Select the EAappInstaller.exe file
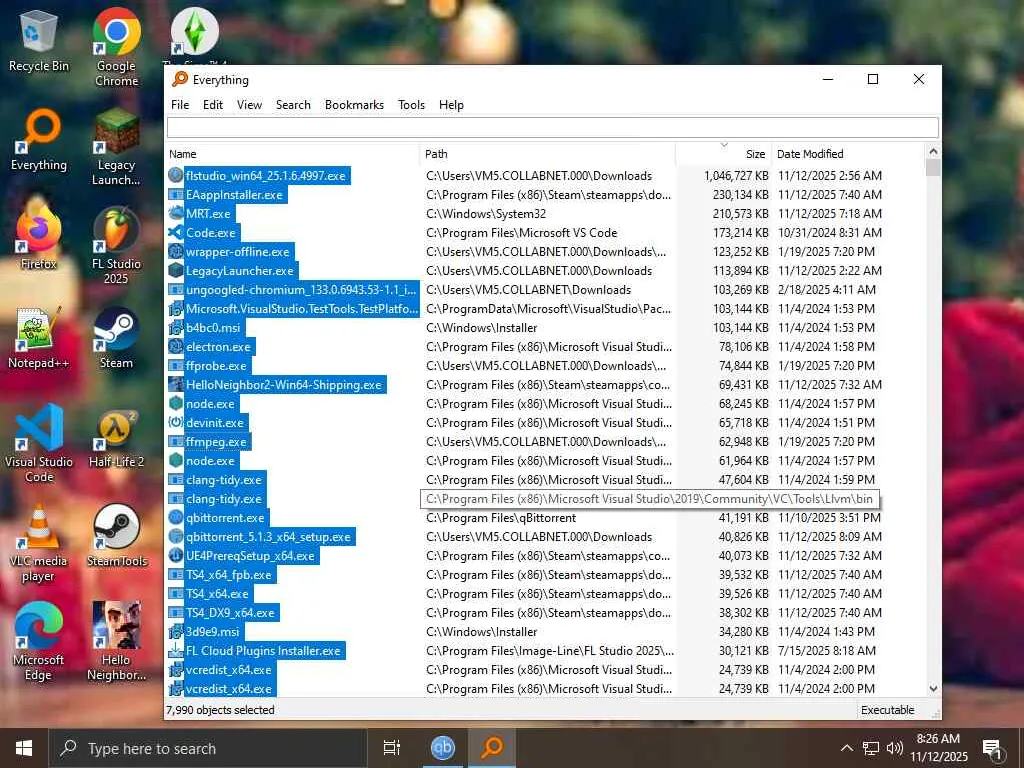Image resolution: width=1024 pixels, height=768 pixels. click(x=234, y=195)
